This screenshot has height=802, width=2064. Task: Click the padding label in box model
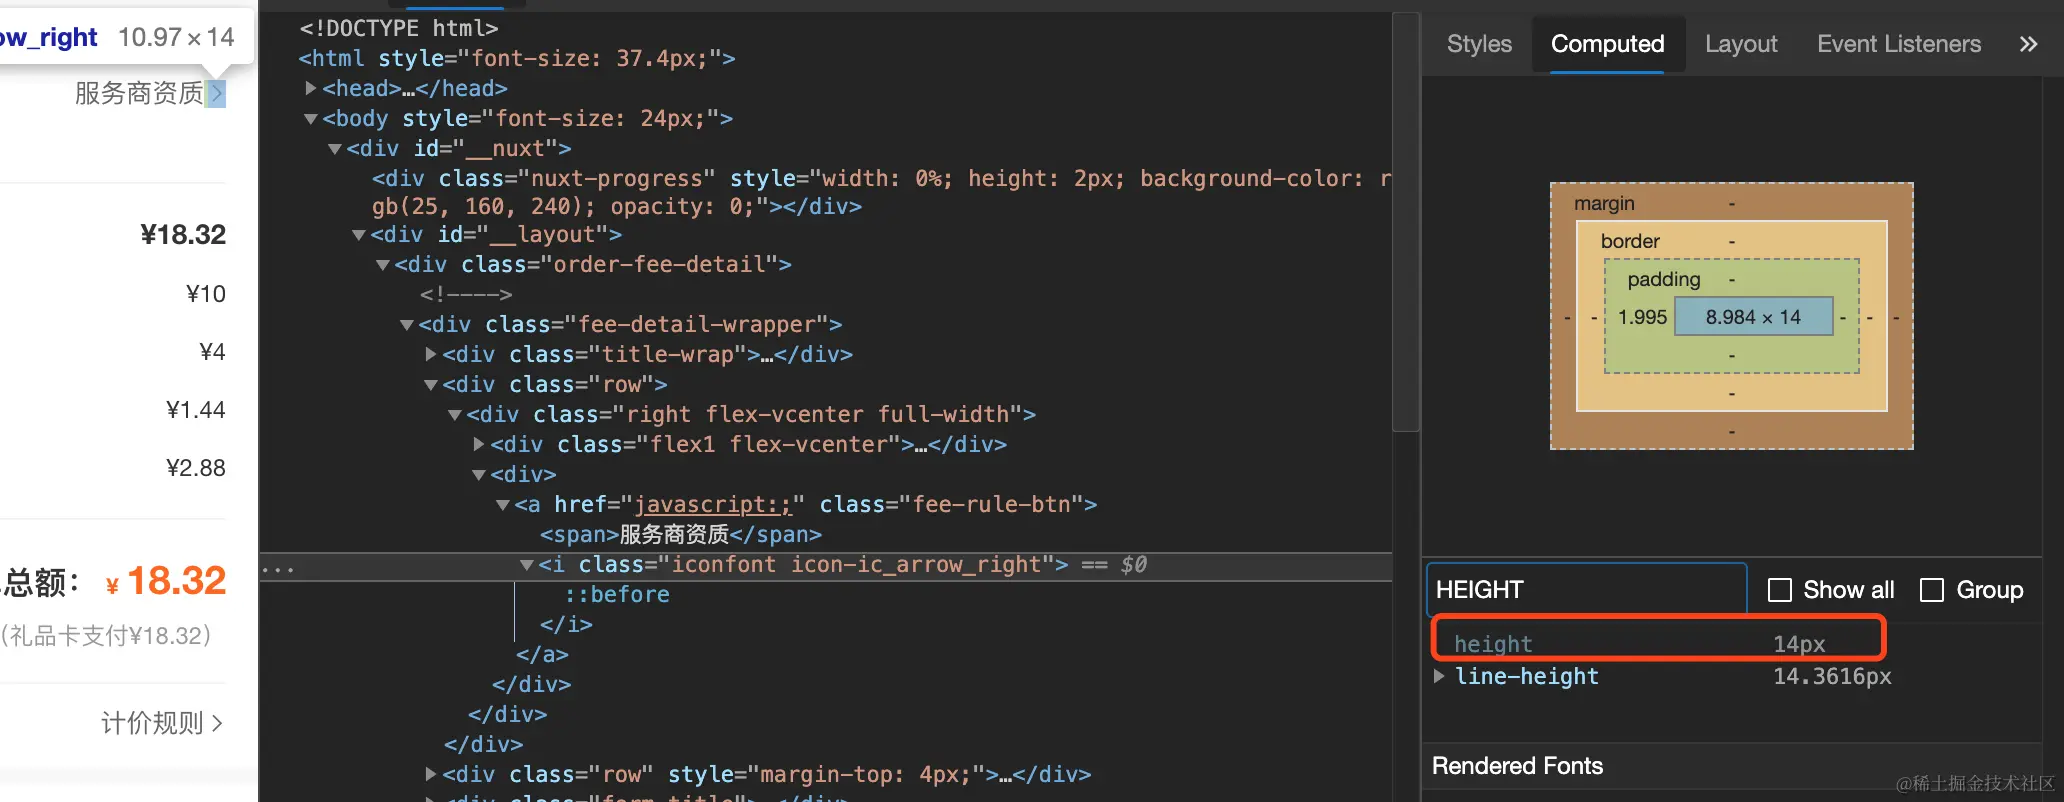coord(1663,279)
